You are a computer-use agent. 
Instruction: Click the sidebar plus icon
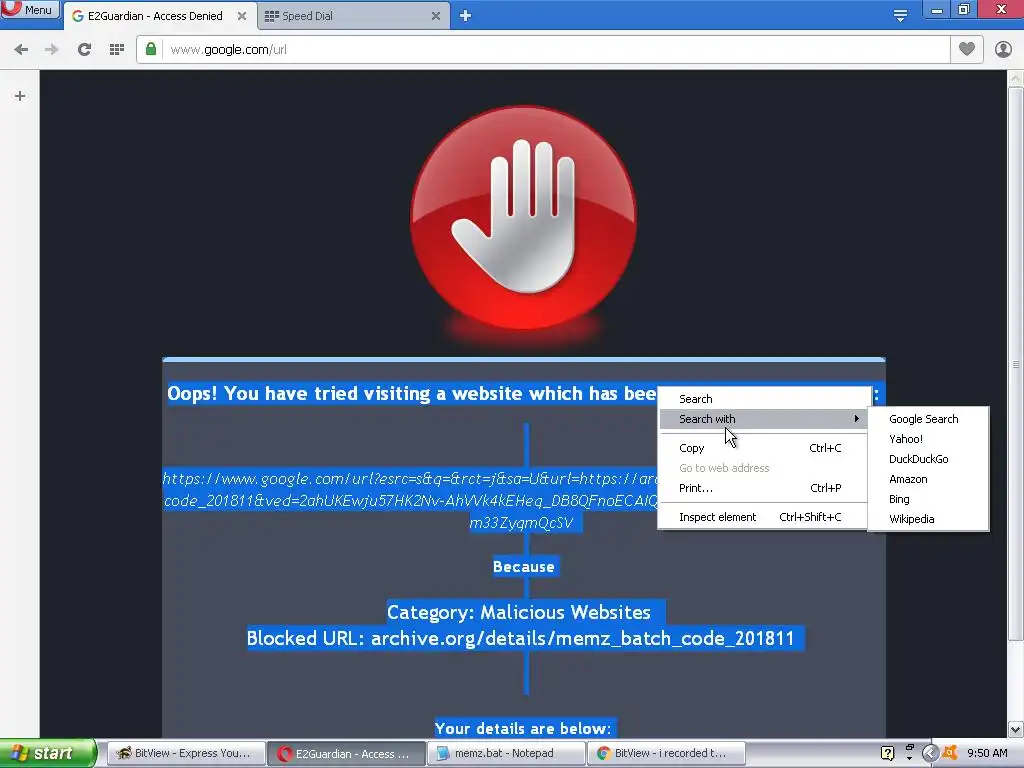(x=20, y=97)
